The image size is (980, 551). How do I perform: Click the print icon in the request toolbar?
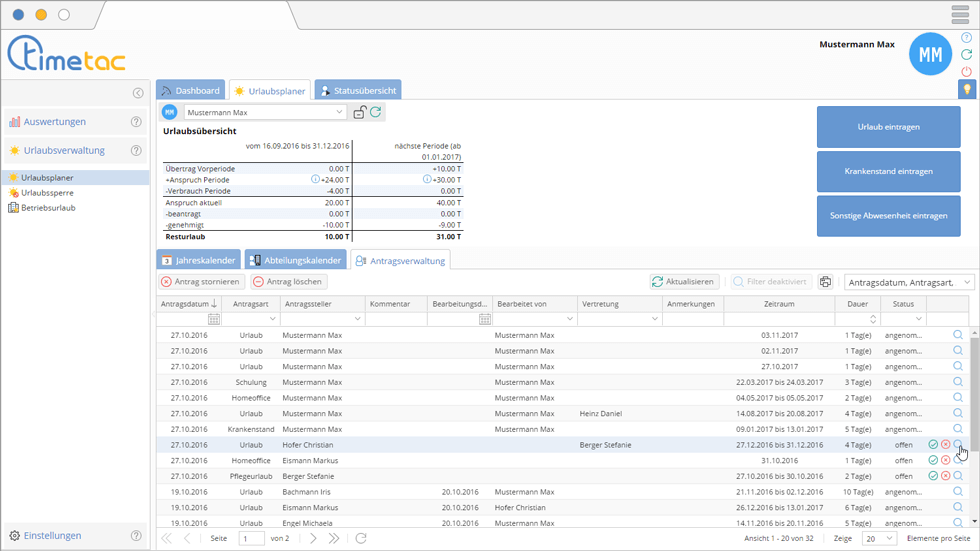click(x=825, y=282)
